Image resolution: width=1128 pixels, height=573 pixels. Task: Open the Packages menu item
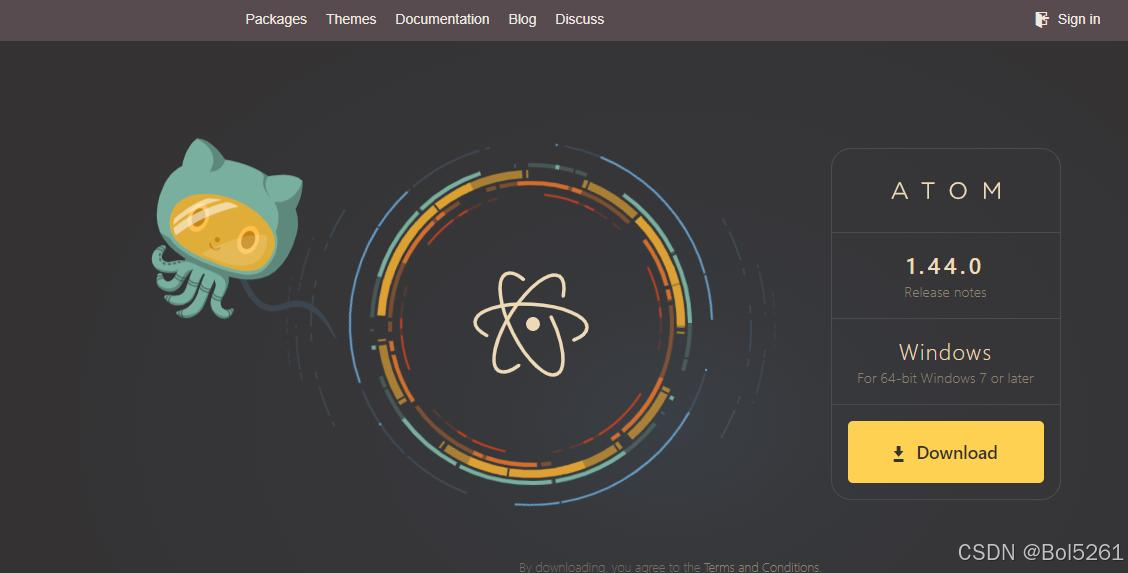coord(276,19)
